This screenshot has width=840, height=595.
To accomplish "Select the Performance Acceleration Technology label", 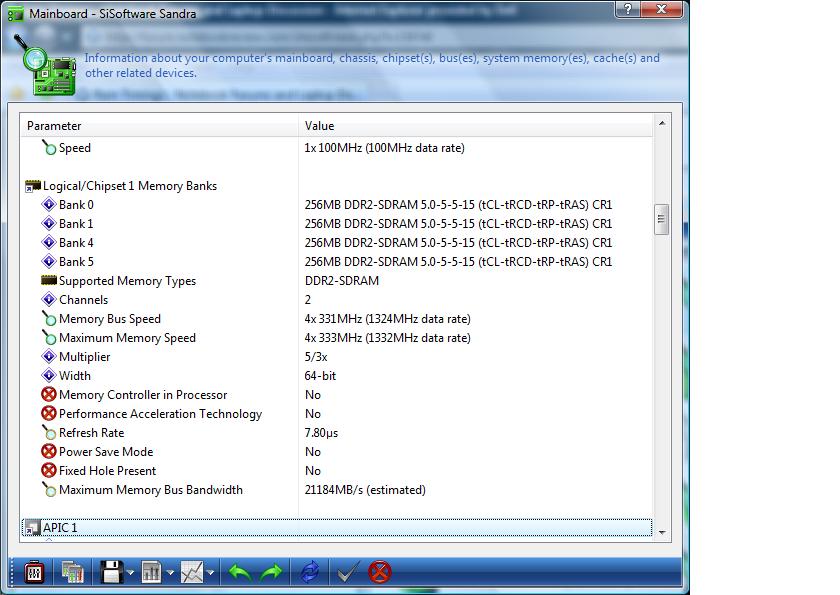I will [x=161, y=413].
